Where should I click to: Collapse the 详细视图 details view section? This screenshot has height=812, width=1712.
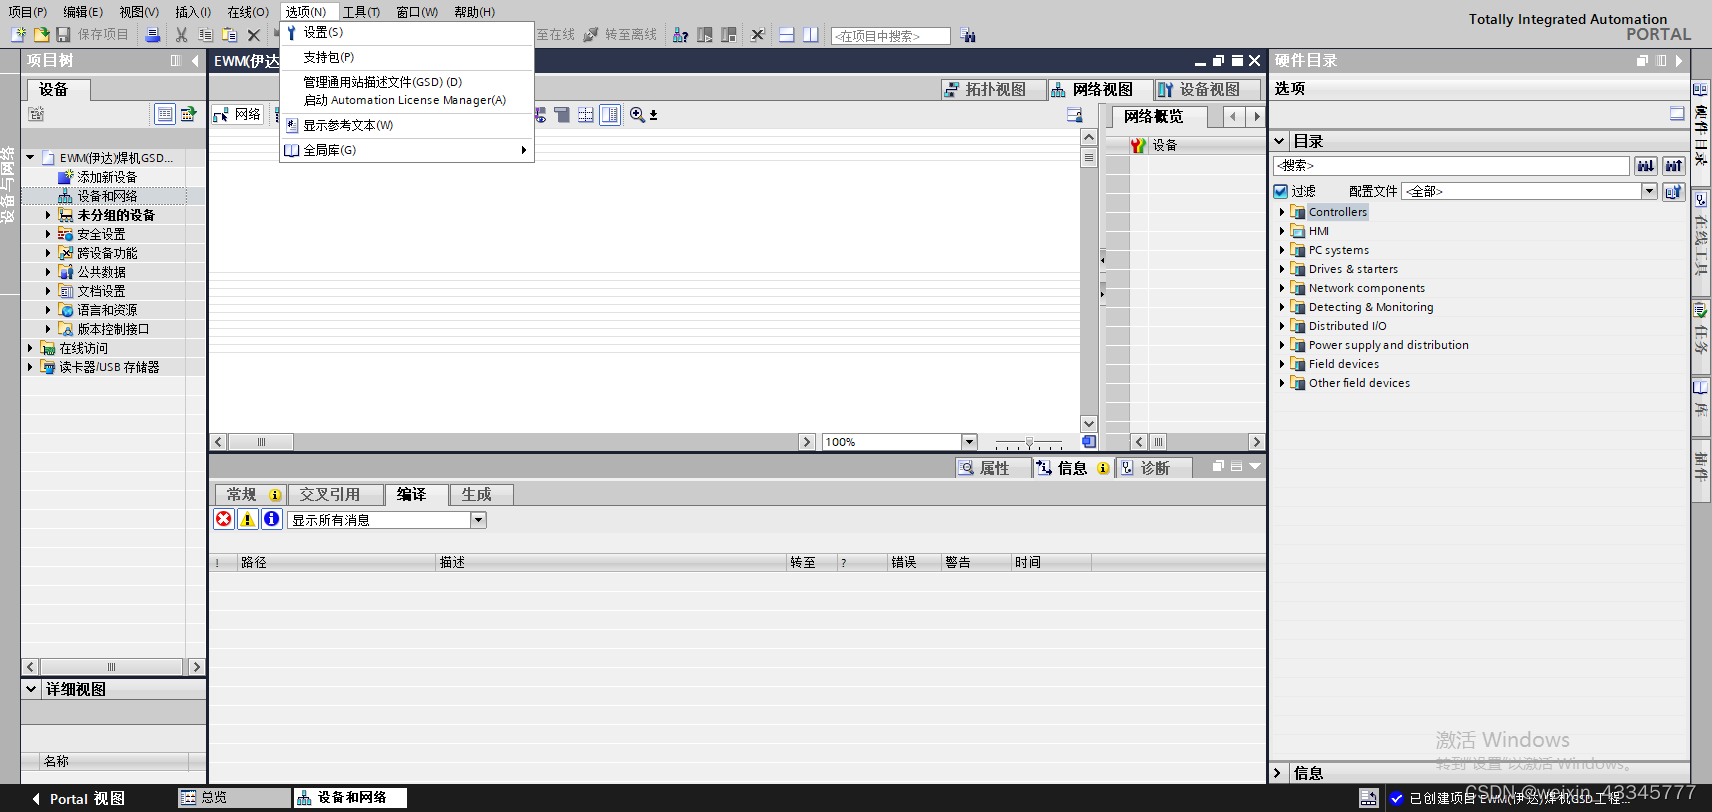[31, 689]
